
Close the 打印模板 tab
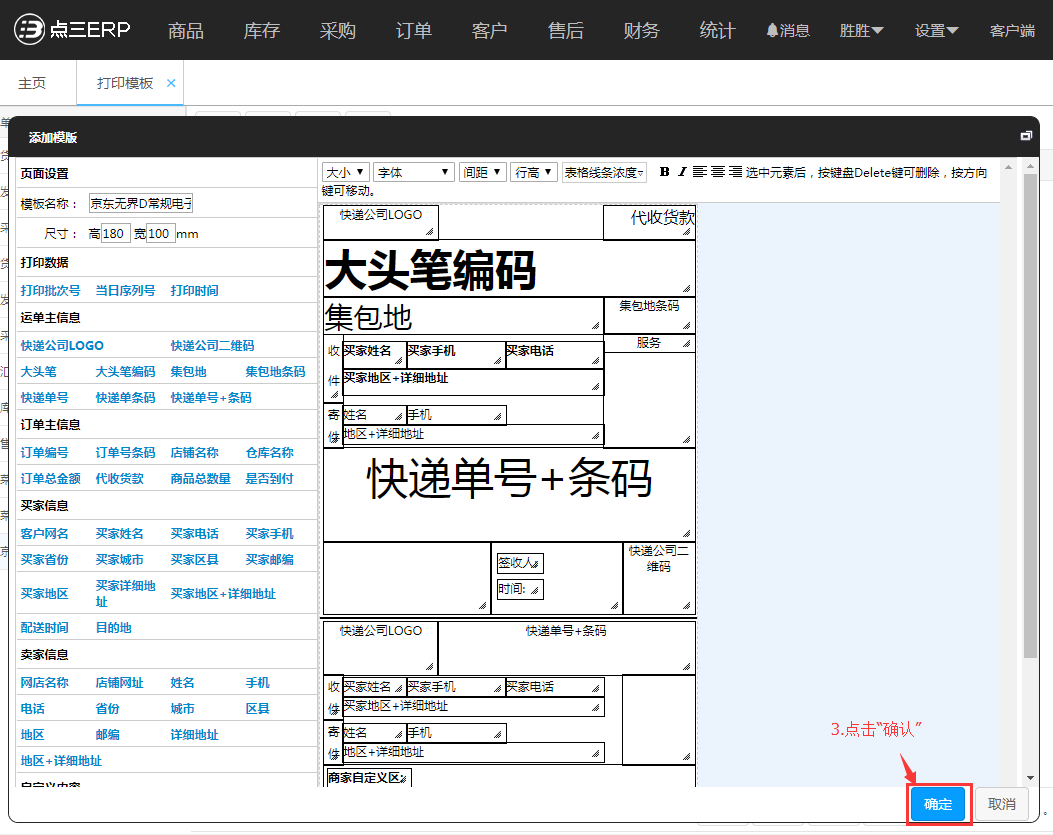[x=171, y=83]
